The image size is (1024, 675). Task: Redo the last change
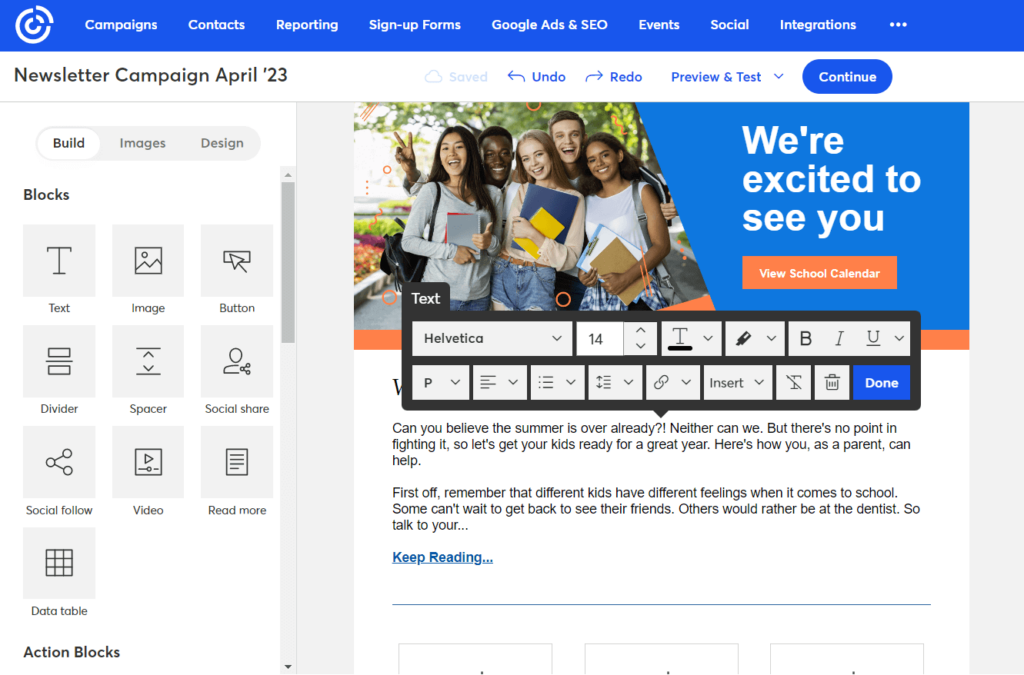click(613, 75)
